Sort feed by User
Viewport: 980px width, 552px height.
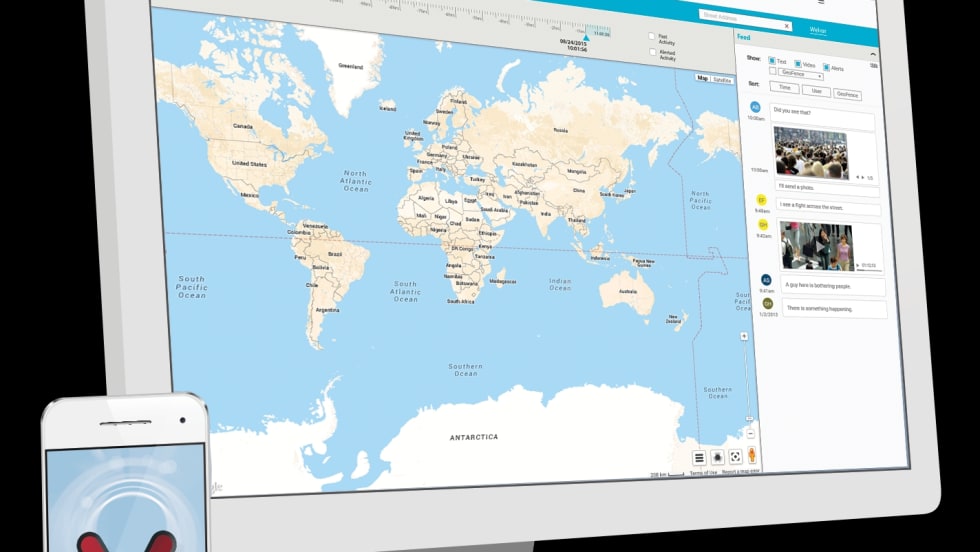815,92
